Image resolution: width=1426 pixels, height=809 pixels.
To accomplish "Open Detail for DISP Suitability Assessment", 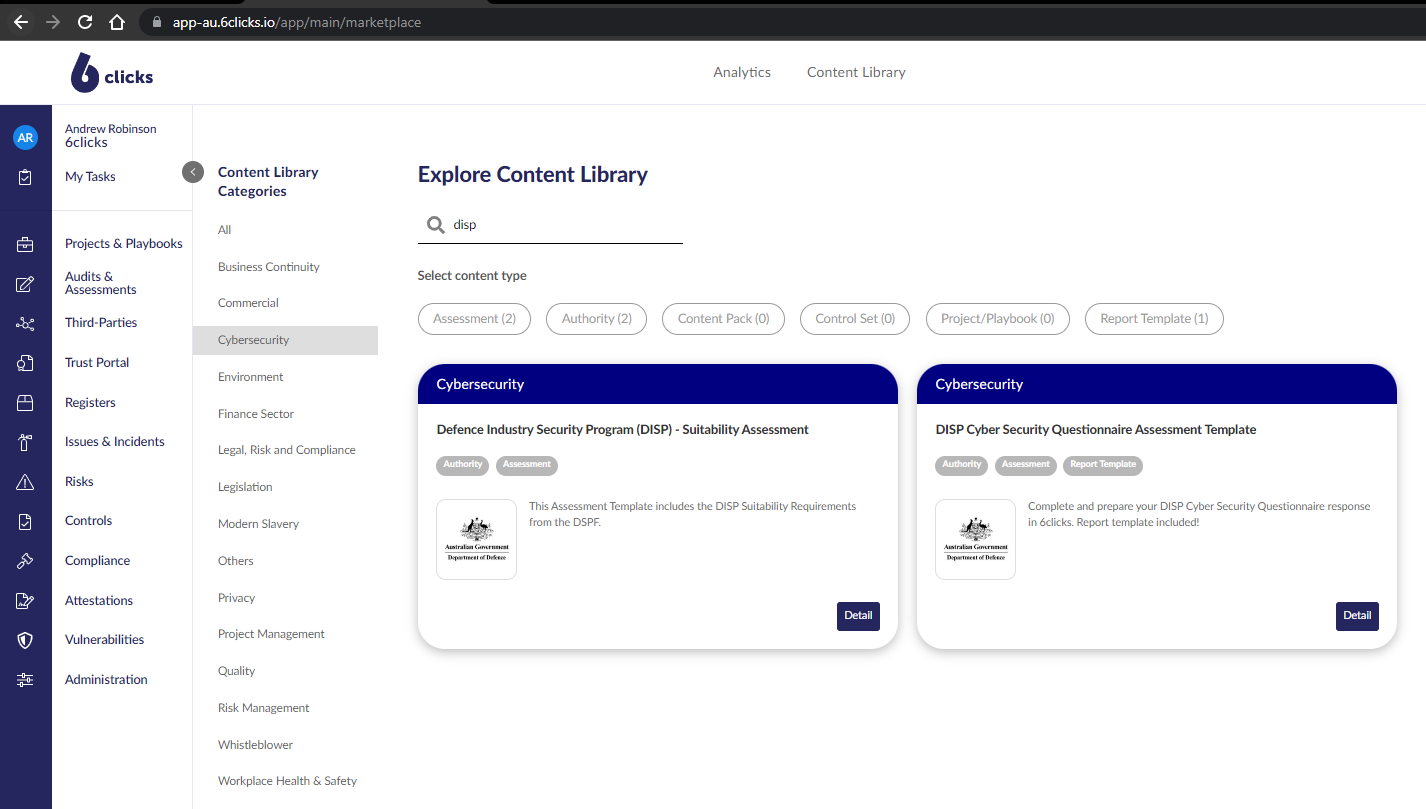I will (x=858, y=616).
